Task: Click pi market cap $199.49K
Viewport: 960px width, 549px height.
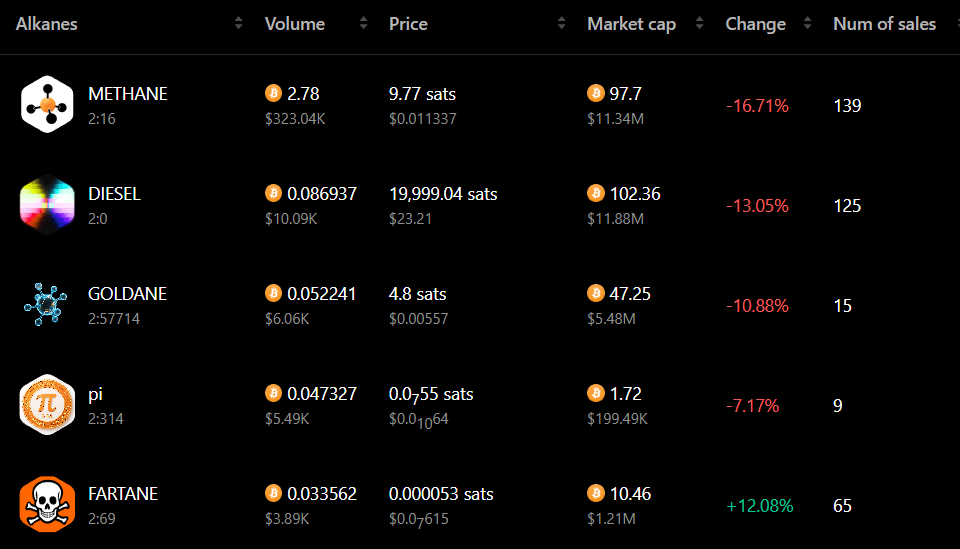Action: [617, 419]
